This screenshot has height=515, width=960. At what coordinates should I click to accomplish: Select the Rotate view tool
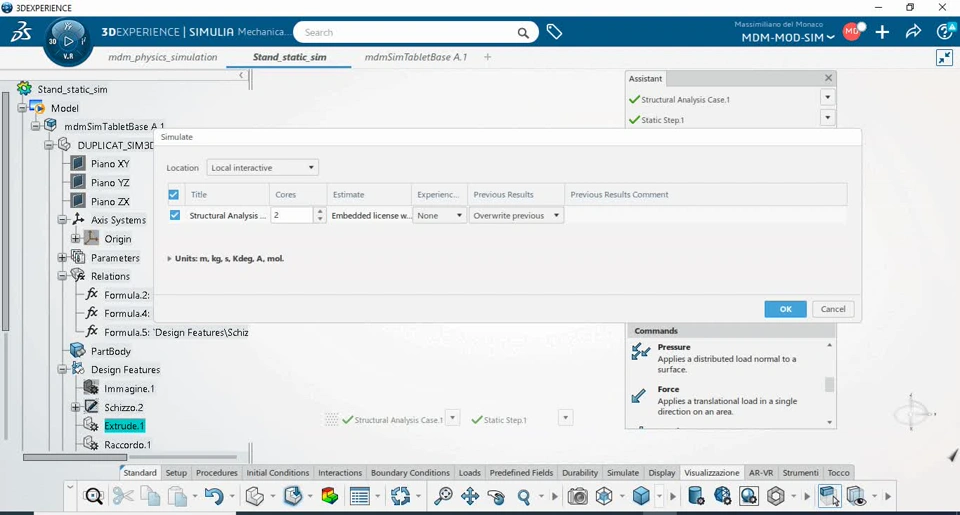497,495
